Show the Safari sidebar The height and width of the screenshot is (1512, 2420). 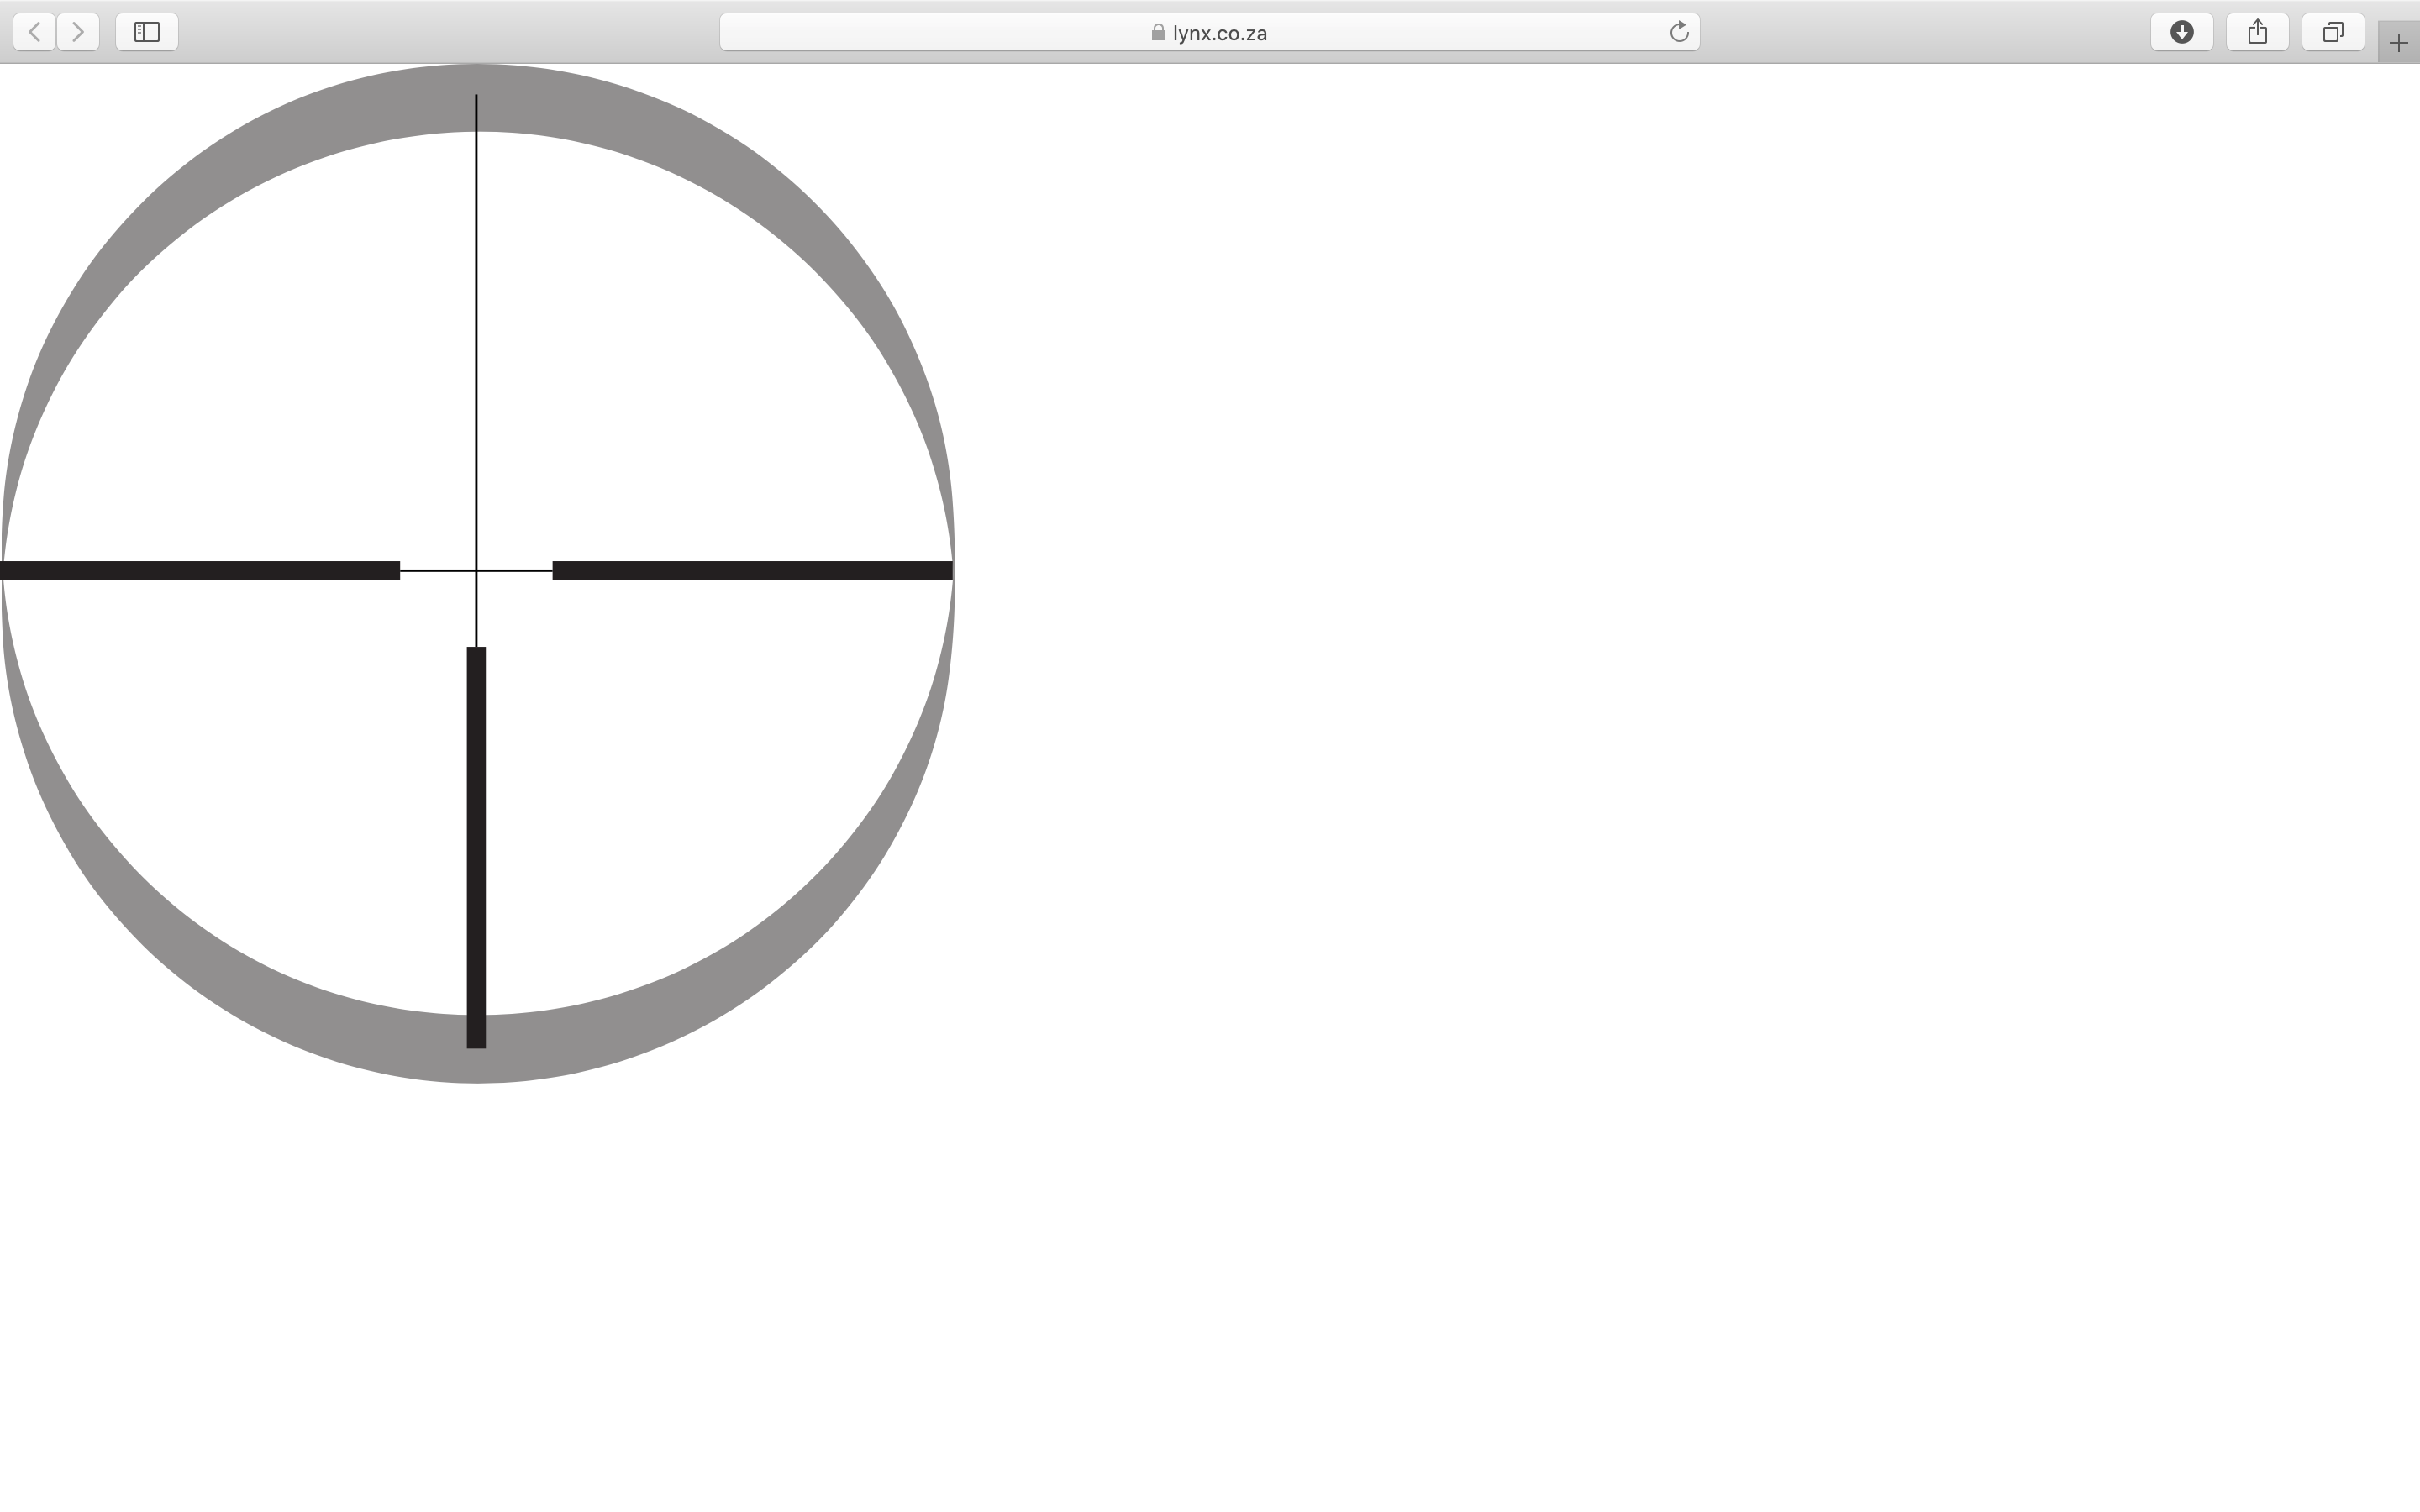(147, 32)
